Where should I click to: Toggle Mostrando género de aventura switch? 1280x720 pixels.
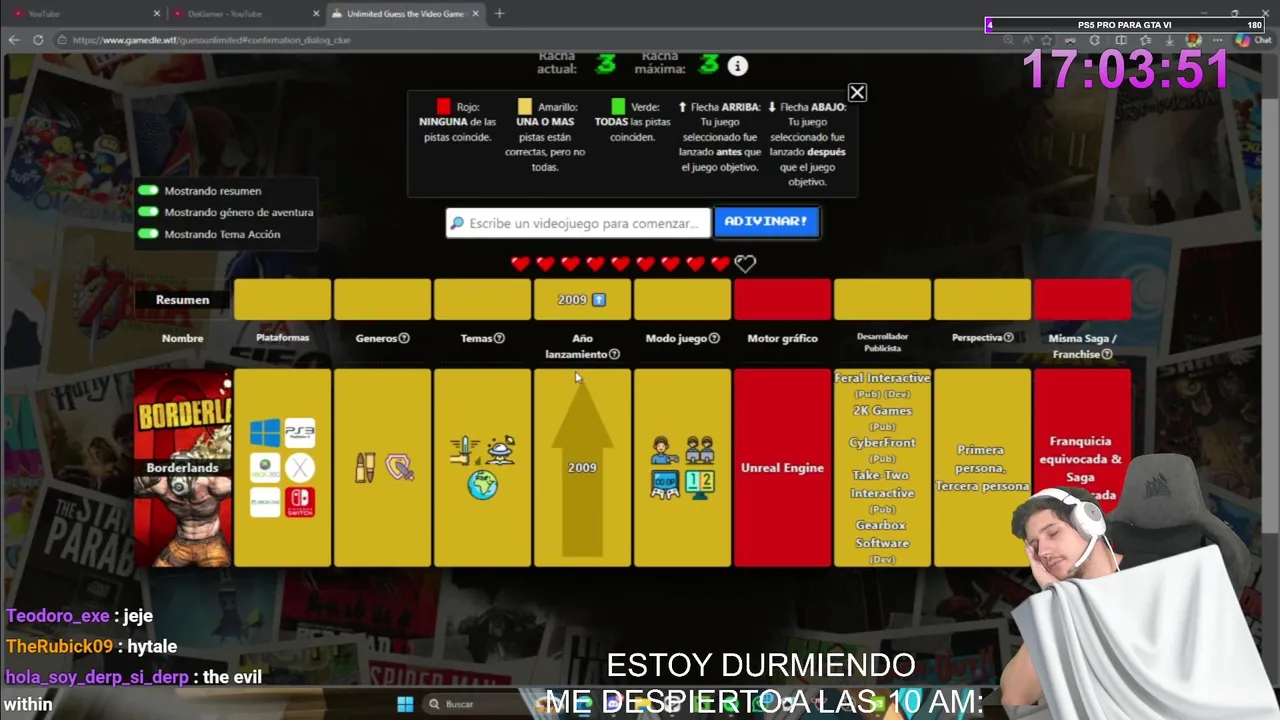click(149, 212)
